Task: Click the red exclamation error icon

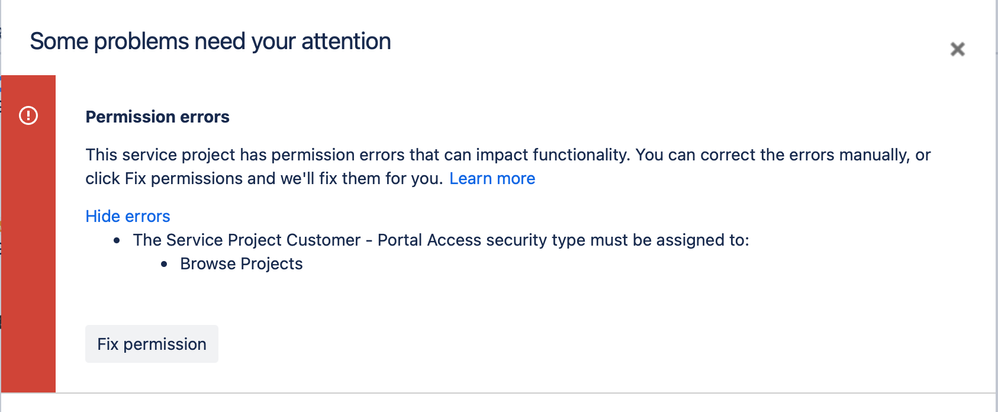Action: click(x=28, y=116)
